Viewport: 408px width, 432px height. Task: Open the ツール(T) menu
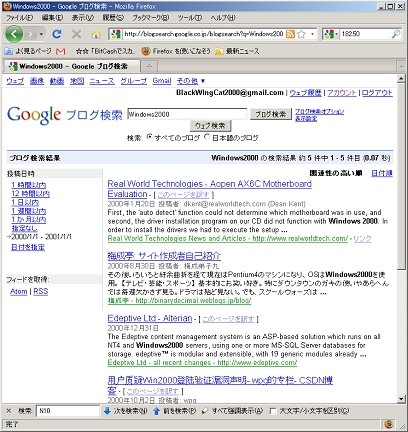pos(190,18)
